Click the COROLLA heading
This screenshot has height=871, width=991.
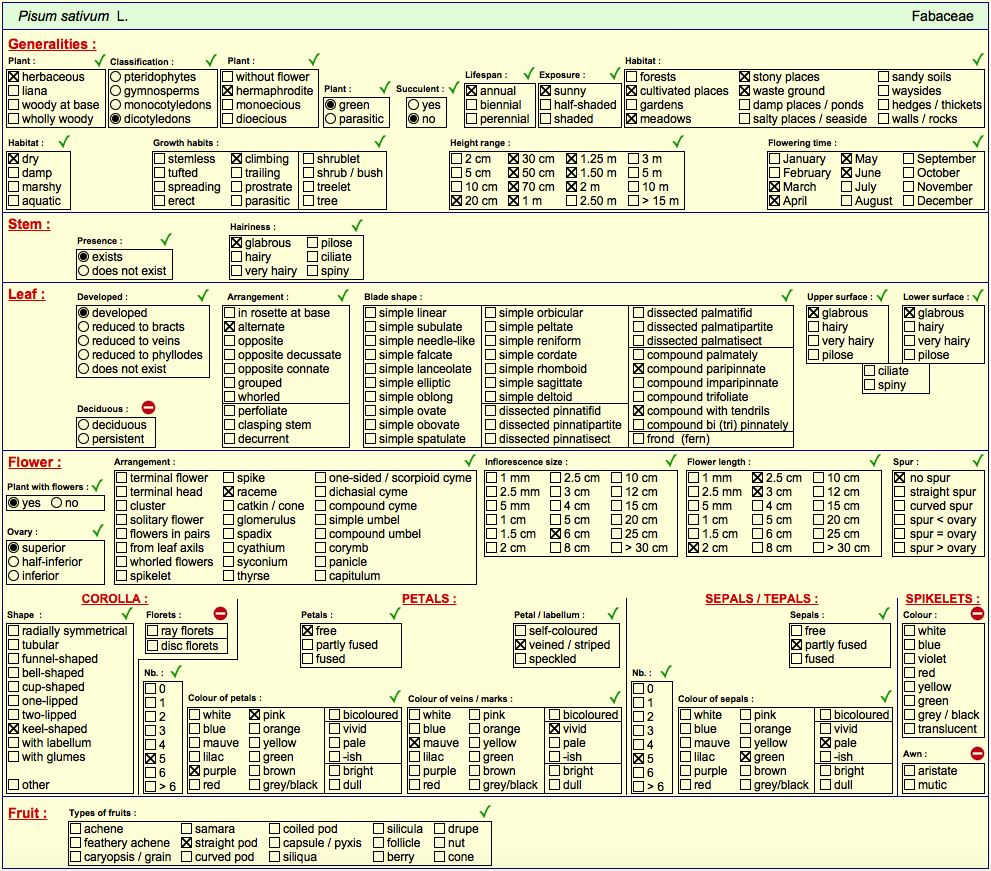click(115, 599)
